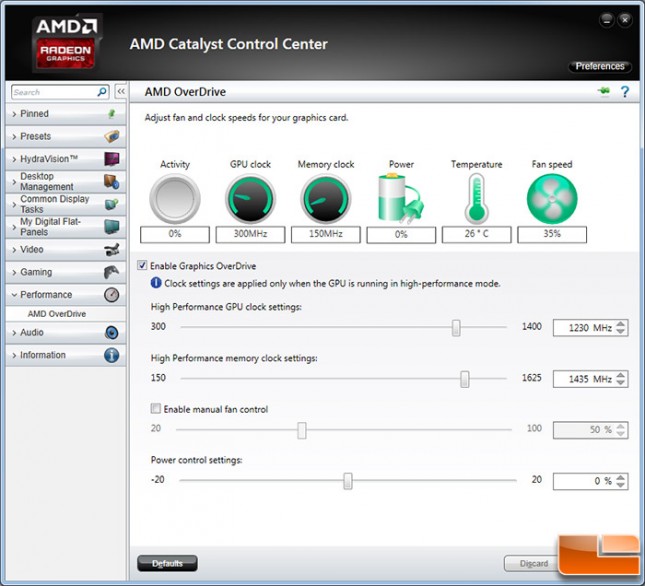Viewport: 645px width, 586px height.
Task: Open the Preferences menu
Action: (600, 66)
